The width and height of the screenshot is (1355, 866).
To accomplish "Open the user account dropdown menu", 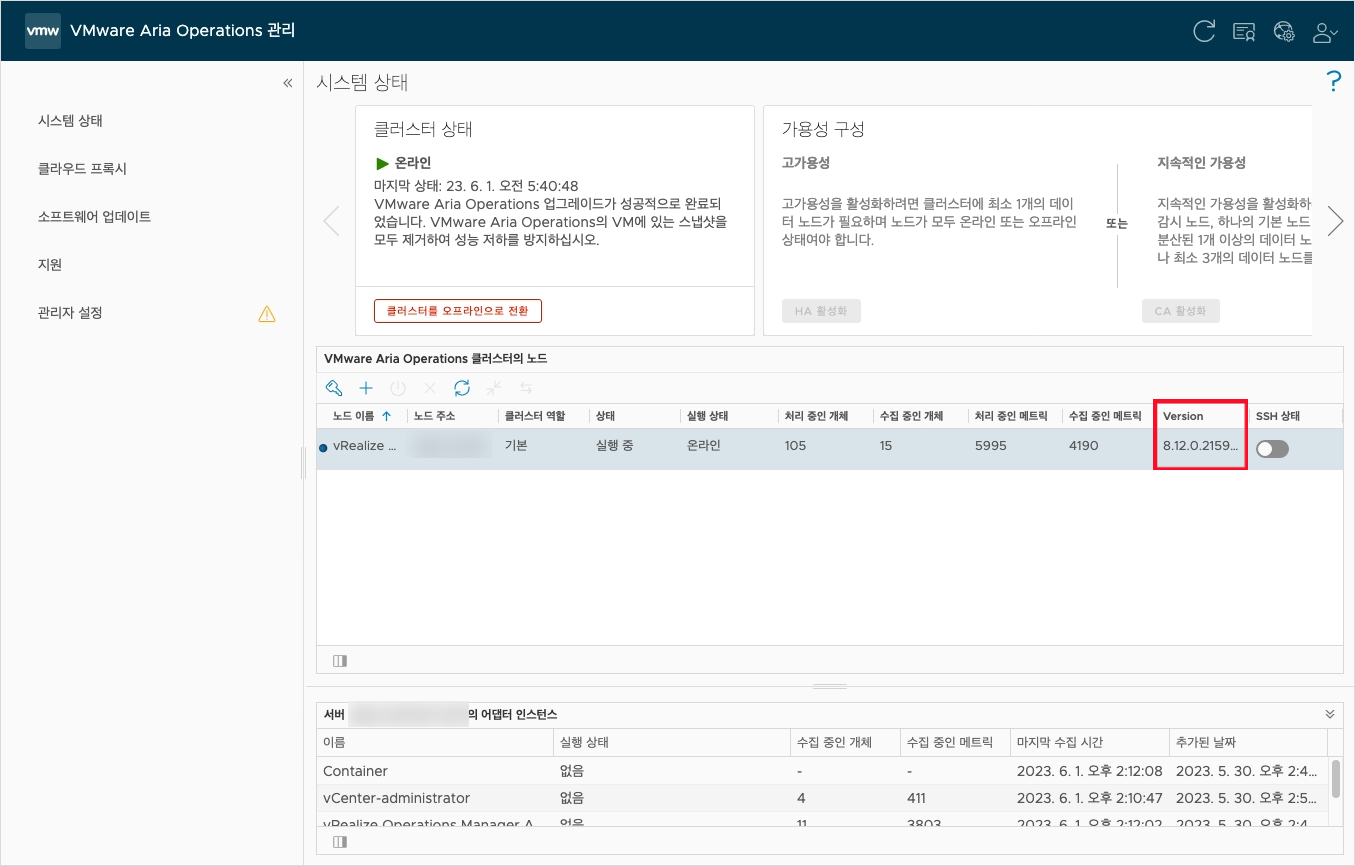I will click(1325, 32).
